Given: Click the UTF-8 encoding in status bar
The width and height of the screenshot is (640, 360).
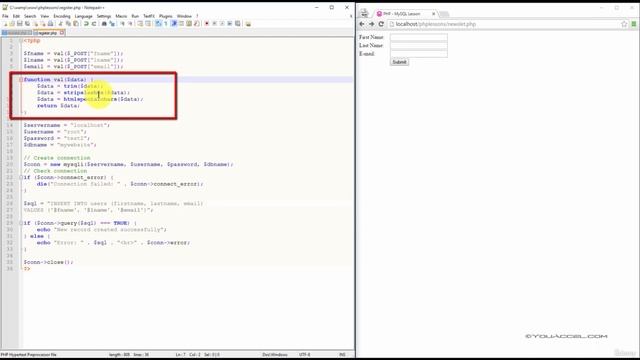Looking at the screenshot, I should coord(304,355).
